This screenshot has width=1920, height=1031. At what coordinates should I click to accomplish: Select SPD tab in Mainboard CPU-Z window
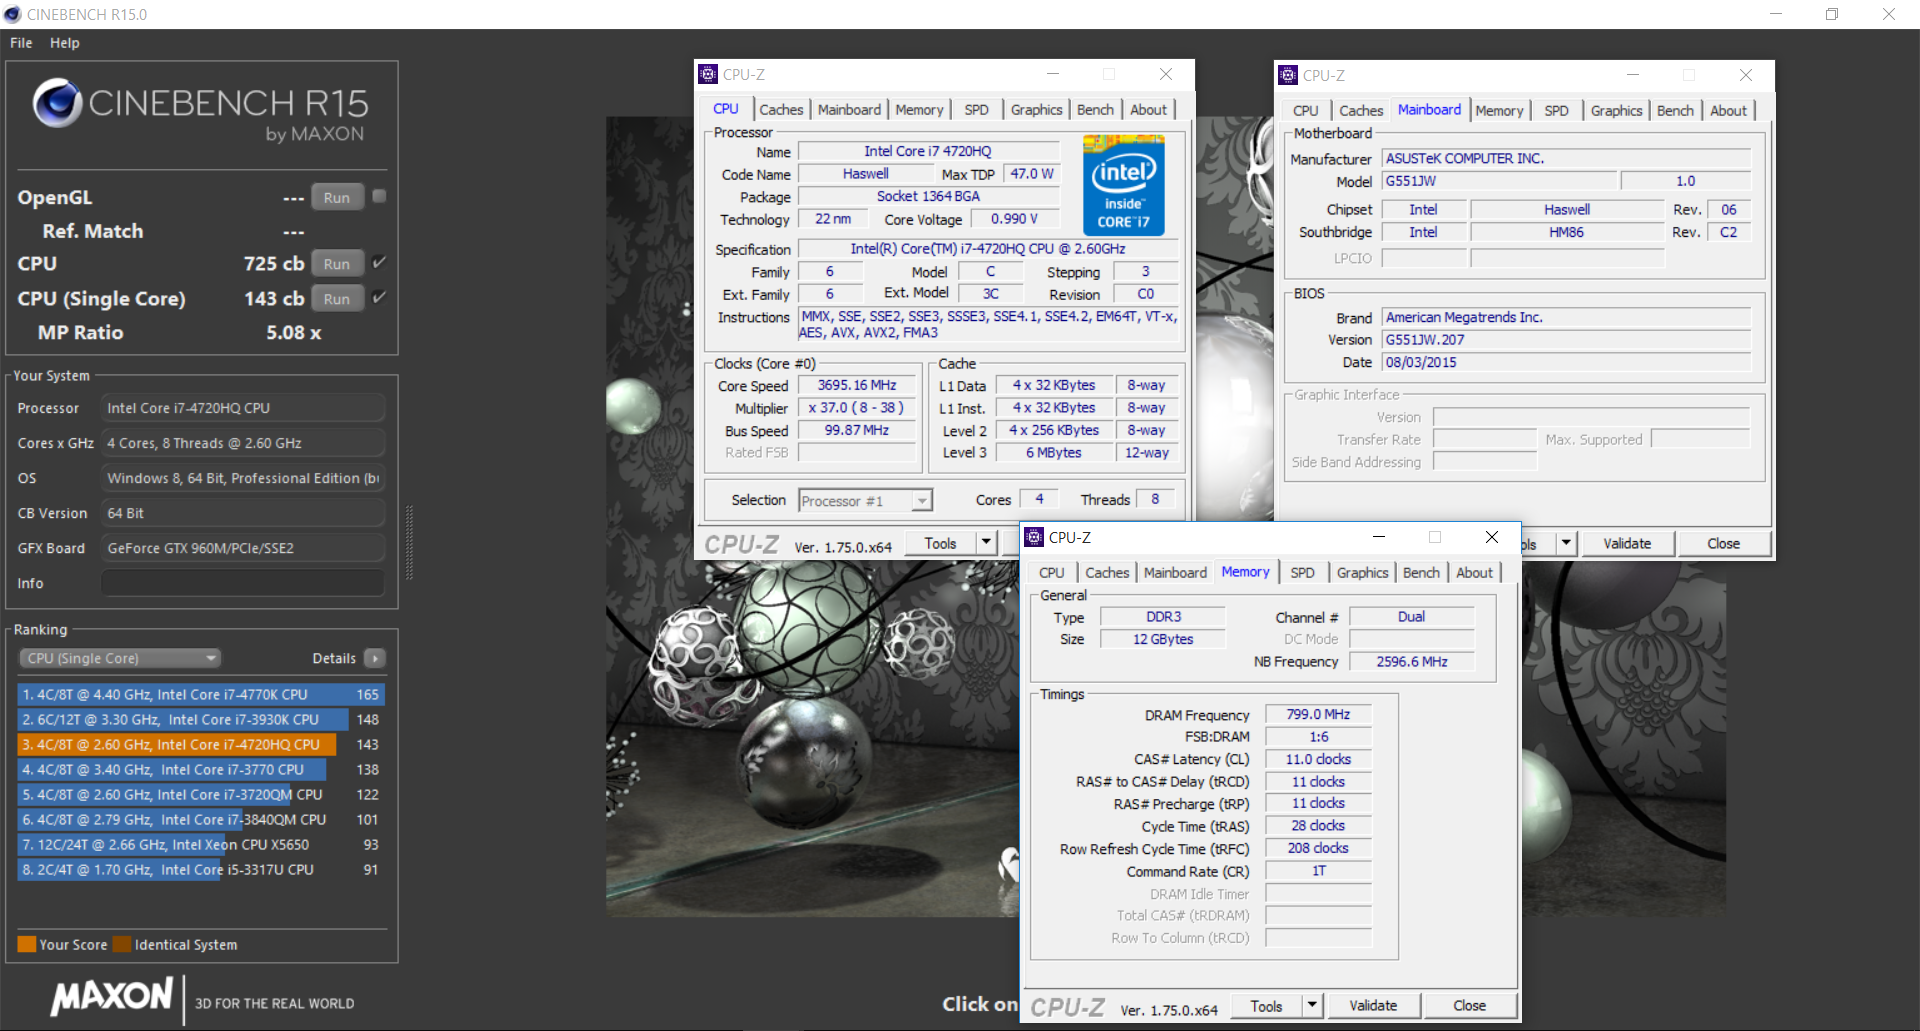pos(1556,111)
